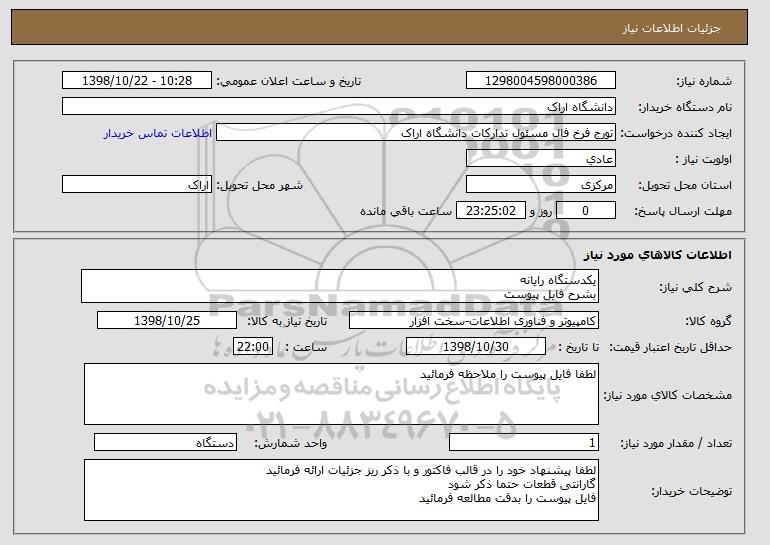
Task: Click the public announcement date field 1398/10/22 - 10:28
Action: (137, 81)
